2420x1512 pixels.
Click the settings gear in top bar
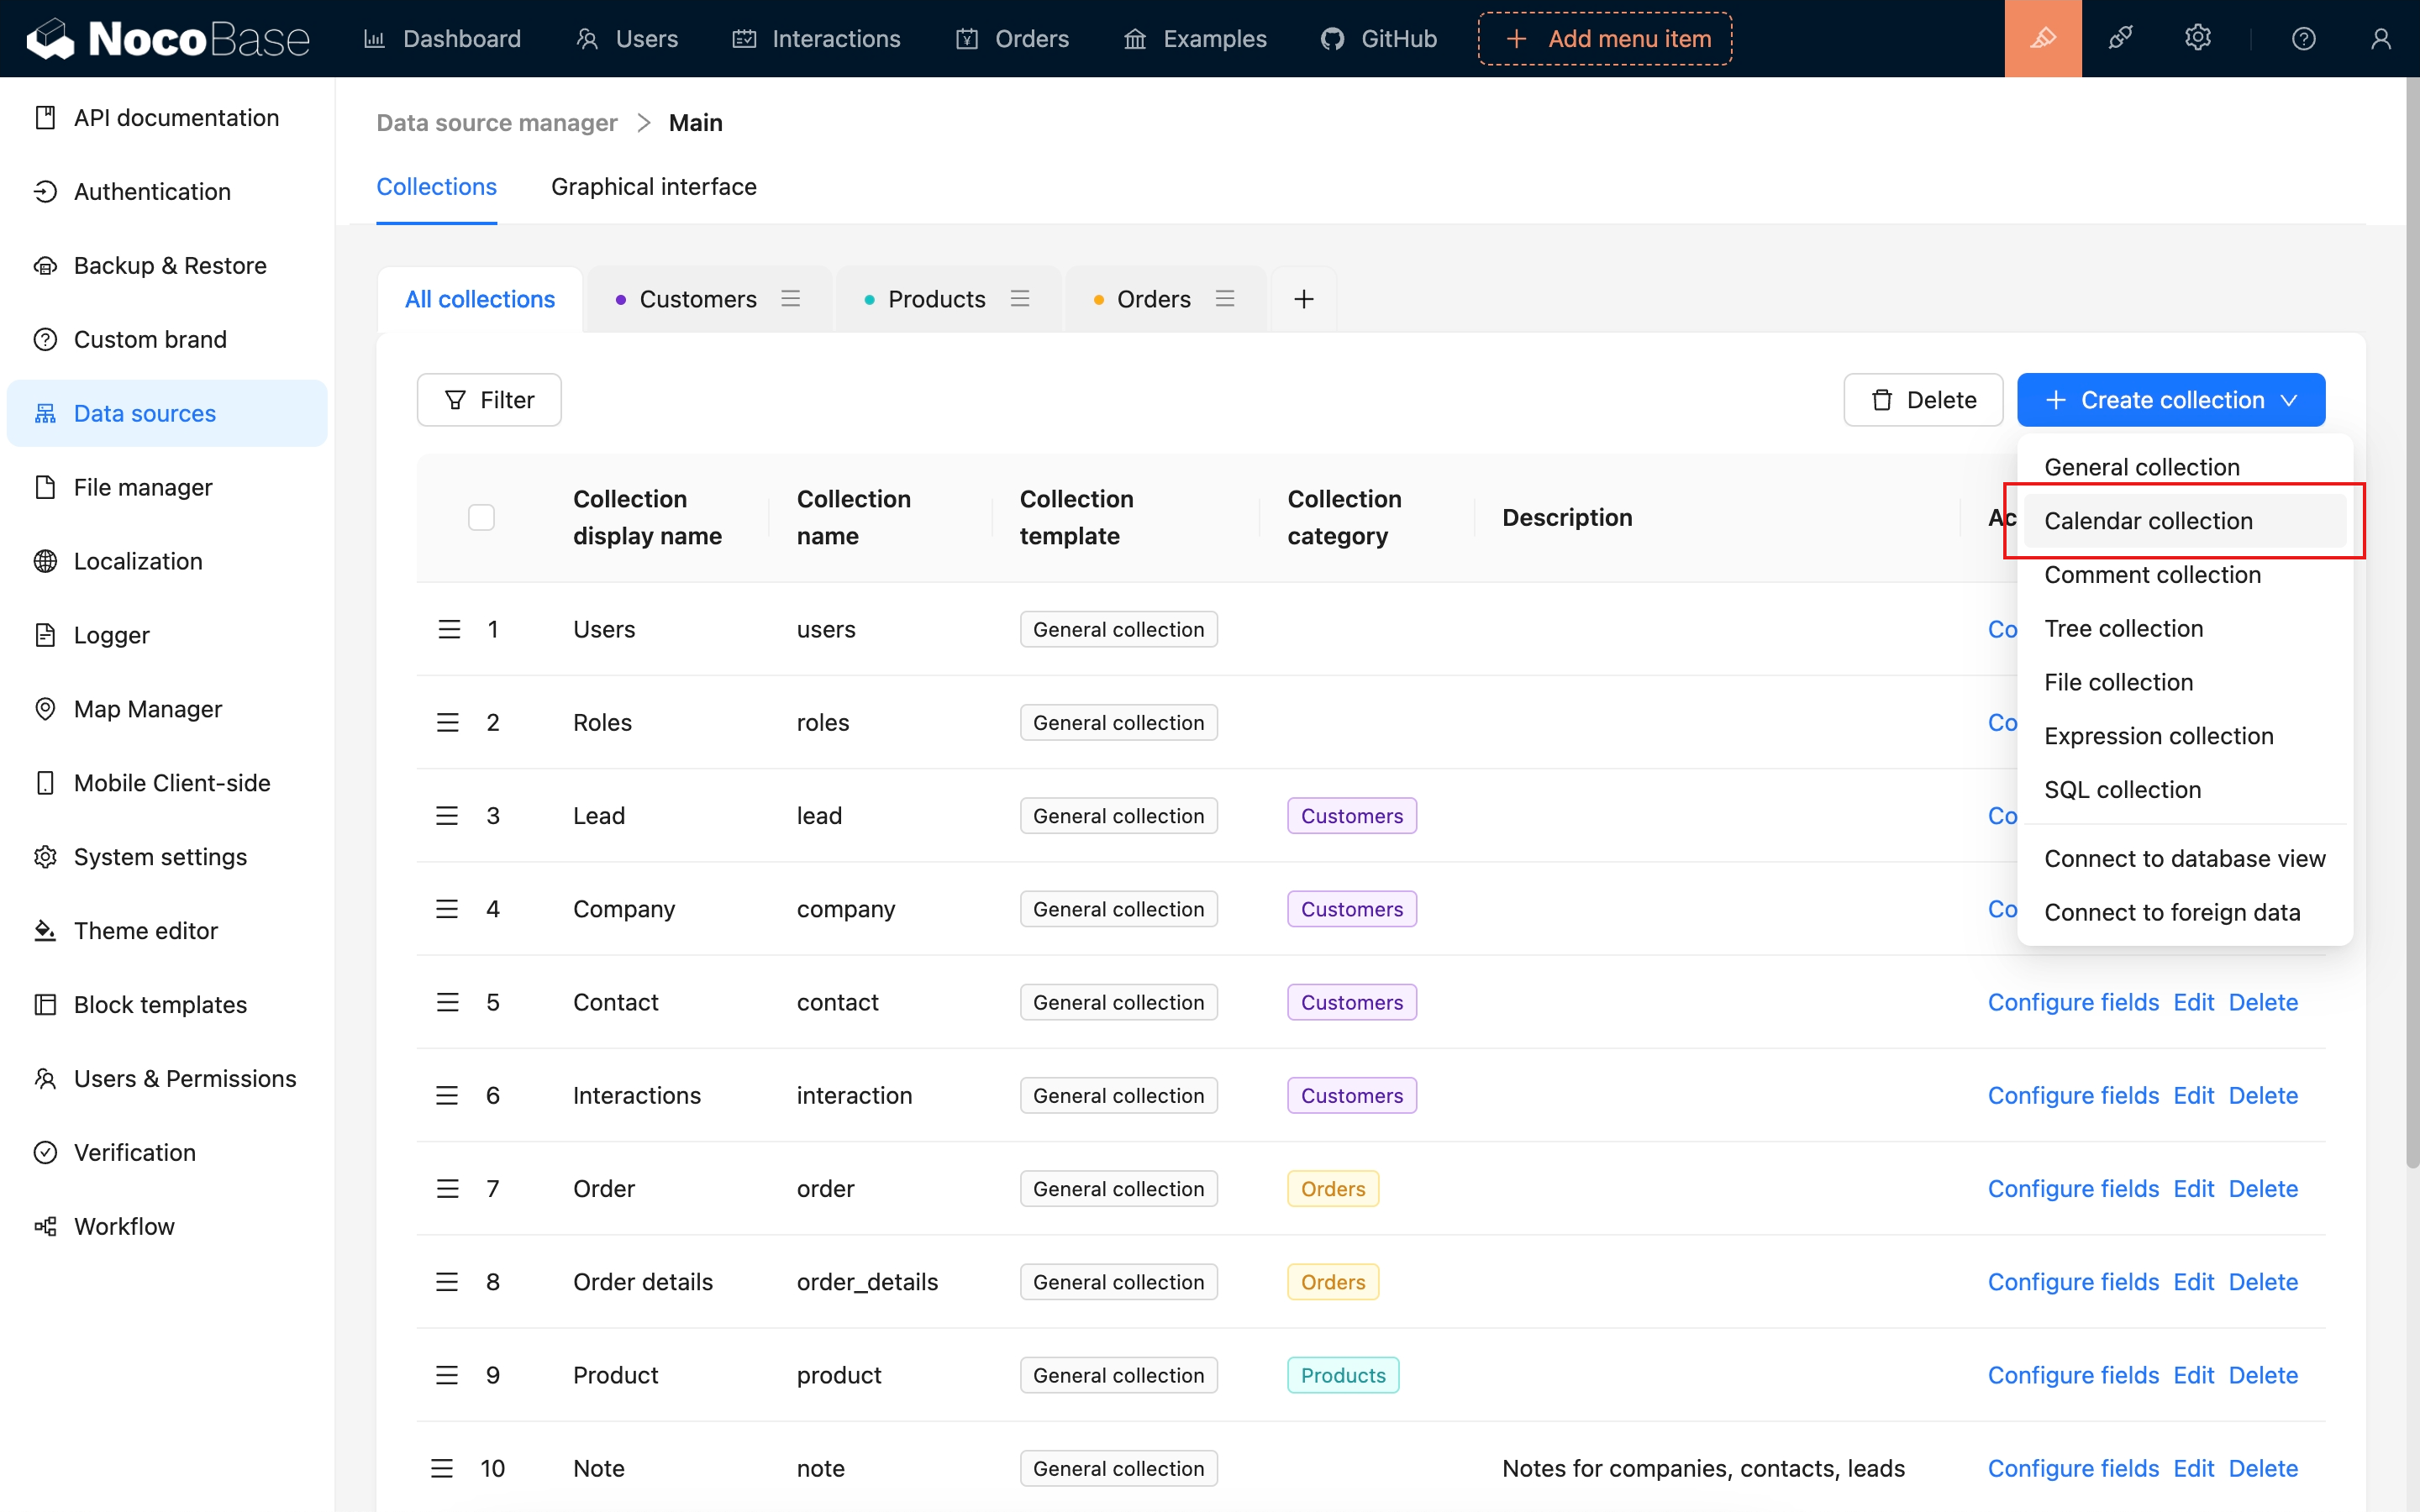click(2197, 39)
